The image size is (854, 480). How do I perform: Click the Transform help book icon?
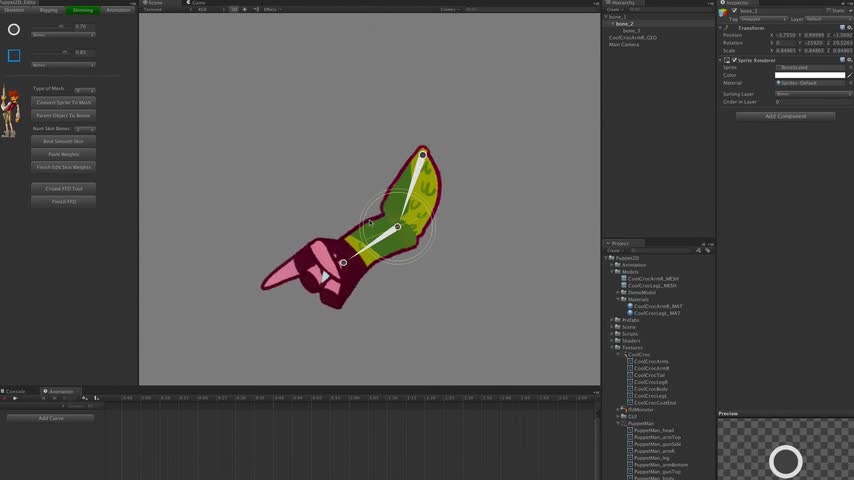tap(843, 28)
